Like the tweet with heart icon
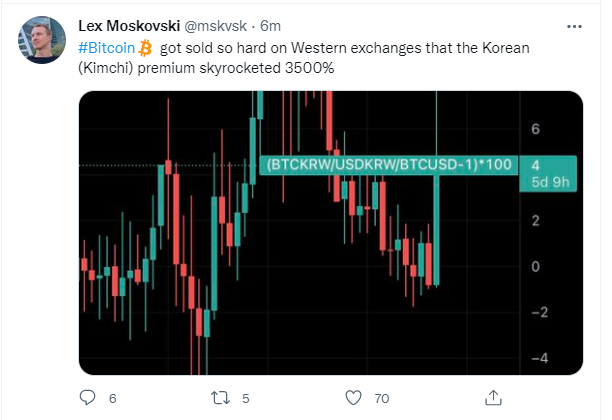This screenshot has height=420, width=612. pos(354,398)
